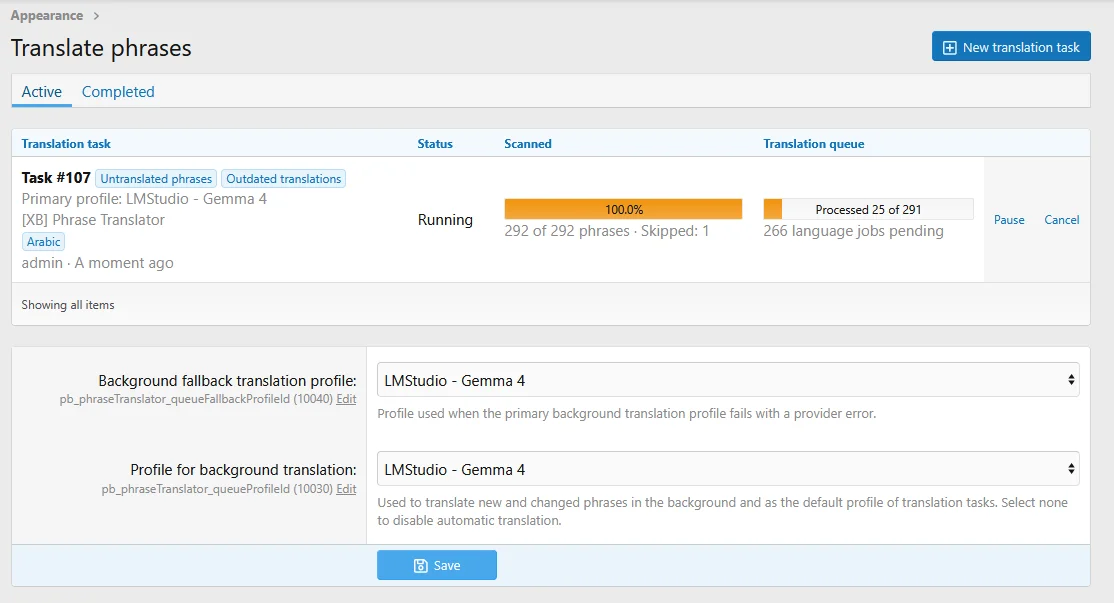This screenshot has width=1114, height=603.
Task: Click the Scanned column header
Action: point(528,143)
